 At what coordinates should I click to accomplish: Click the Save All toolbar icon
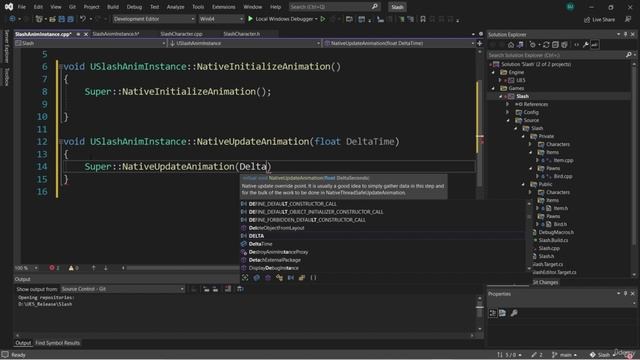[70, 19]
